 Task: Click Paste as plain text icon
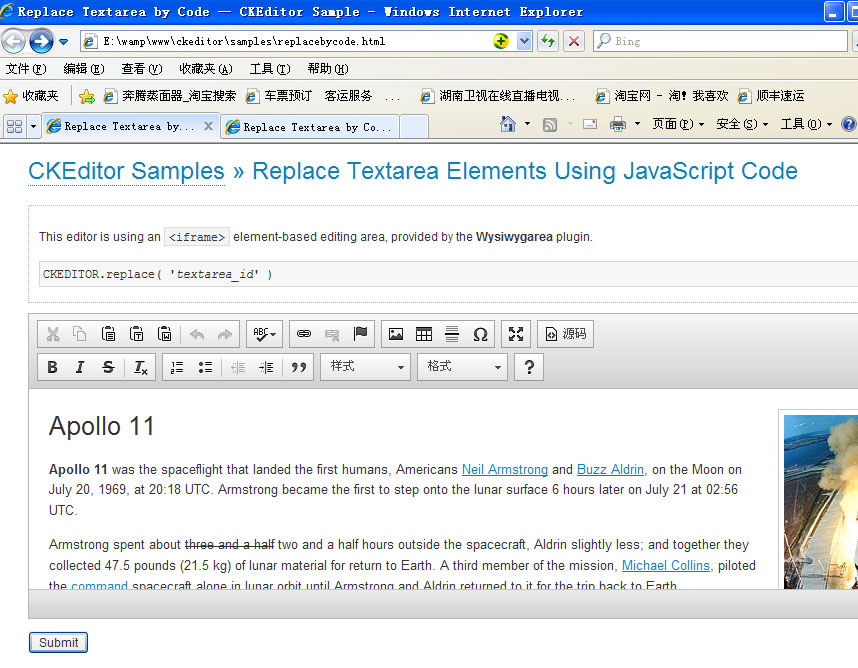(x=136, y=334)
